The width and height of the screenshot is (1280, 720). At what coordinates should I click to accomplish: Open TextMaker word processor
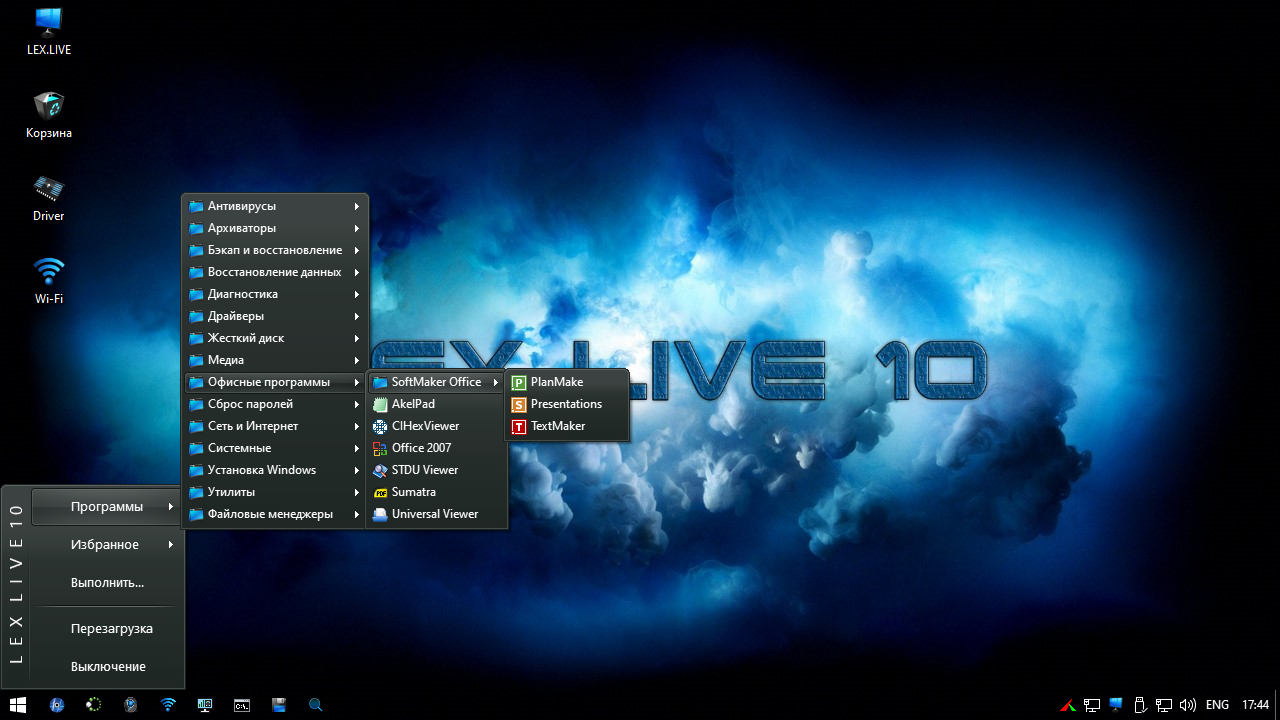coord(557,426)
